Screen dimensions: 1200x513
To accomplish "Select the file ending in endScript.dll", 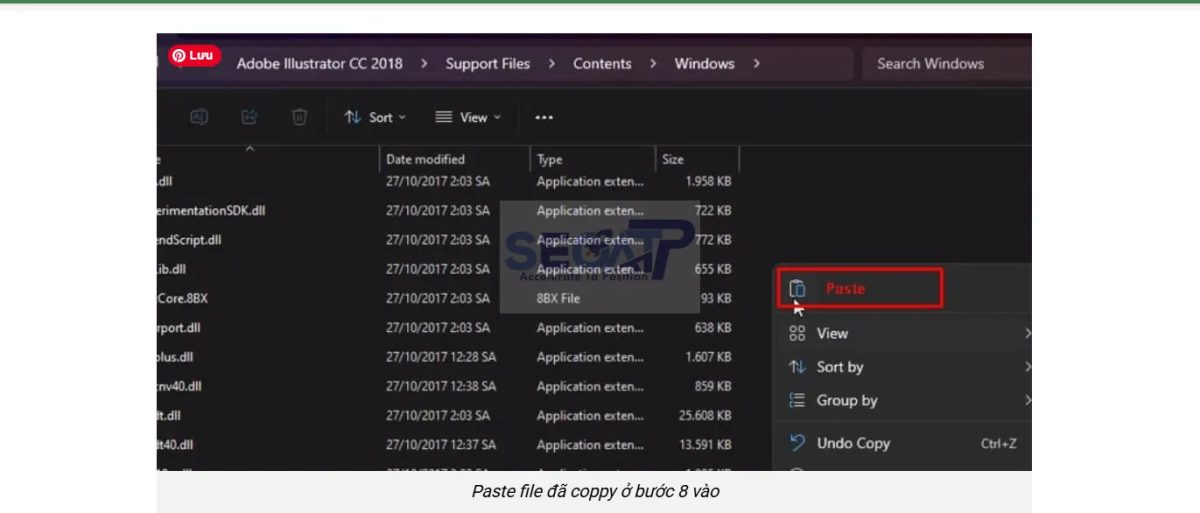I will pyautogui.click(x=189, y=240).
